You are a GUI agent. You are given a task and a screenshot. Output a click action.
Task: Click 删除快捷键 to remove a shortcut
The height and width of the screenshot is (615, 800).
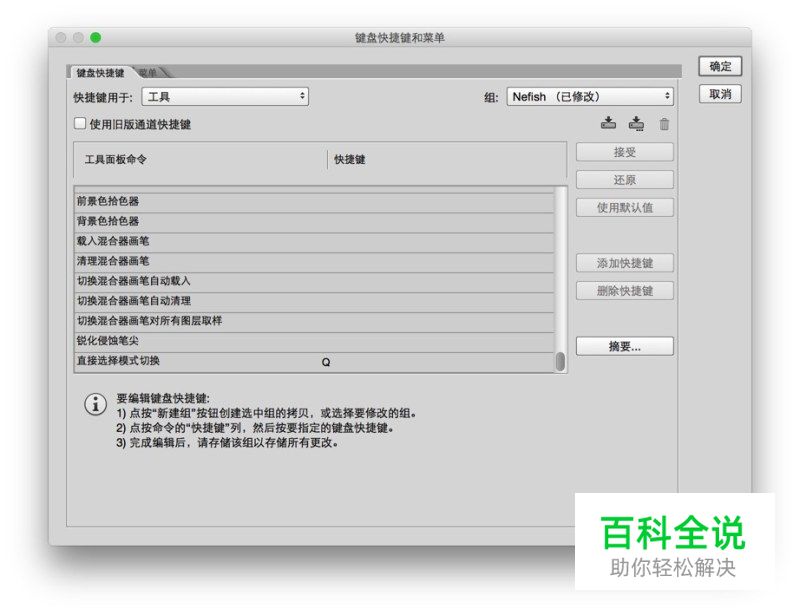pyautogui.click(x=624, y=291)
